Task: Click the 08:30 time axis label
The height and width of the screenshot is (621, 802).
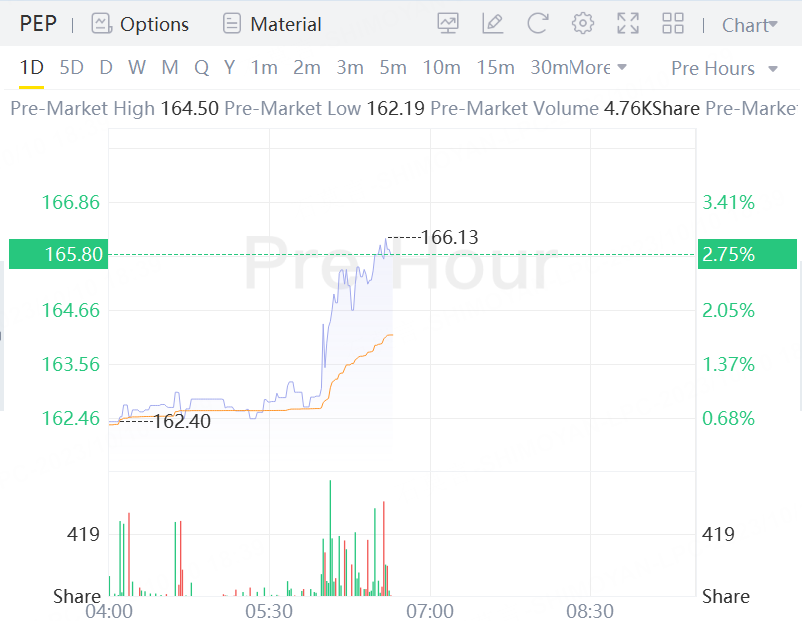Action: 590,611
